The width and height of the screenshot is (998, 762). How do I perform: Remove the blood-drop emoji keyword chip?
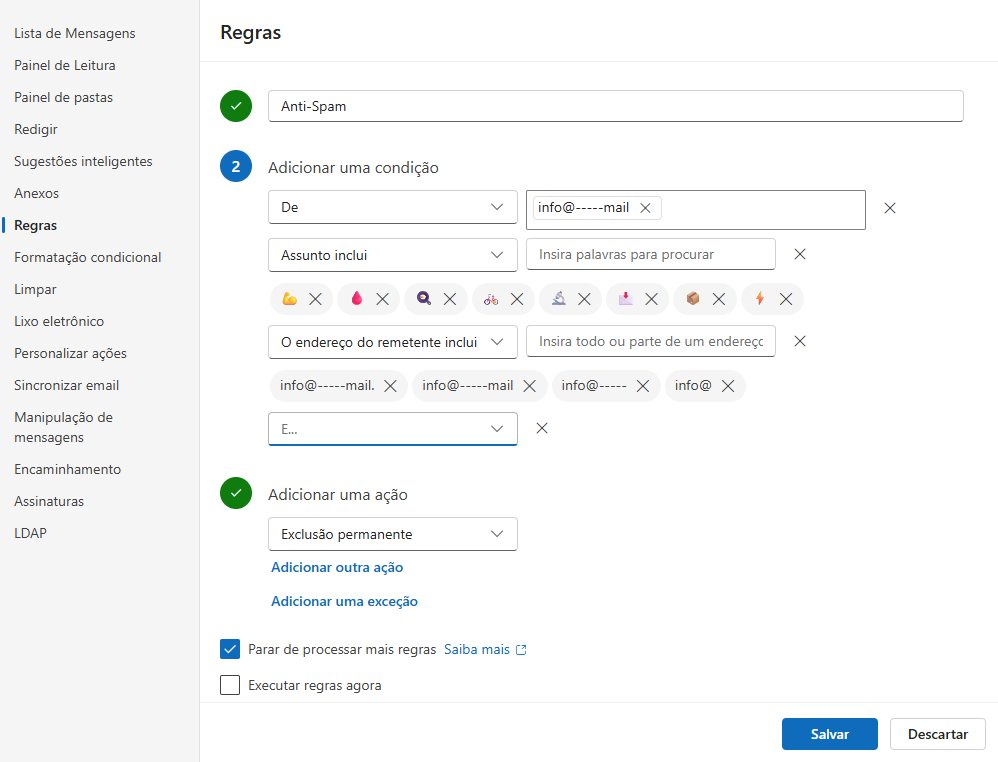383,299
